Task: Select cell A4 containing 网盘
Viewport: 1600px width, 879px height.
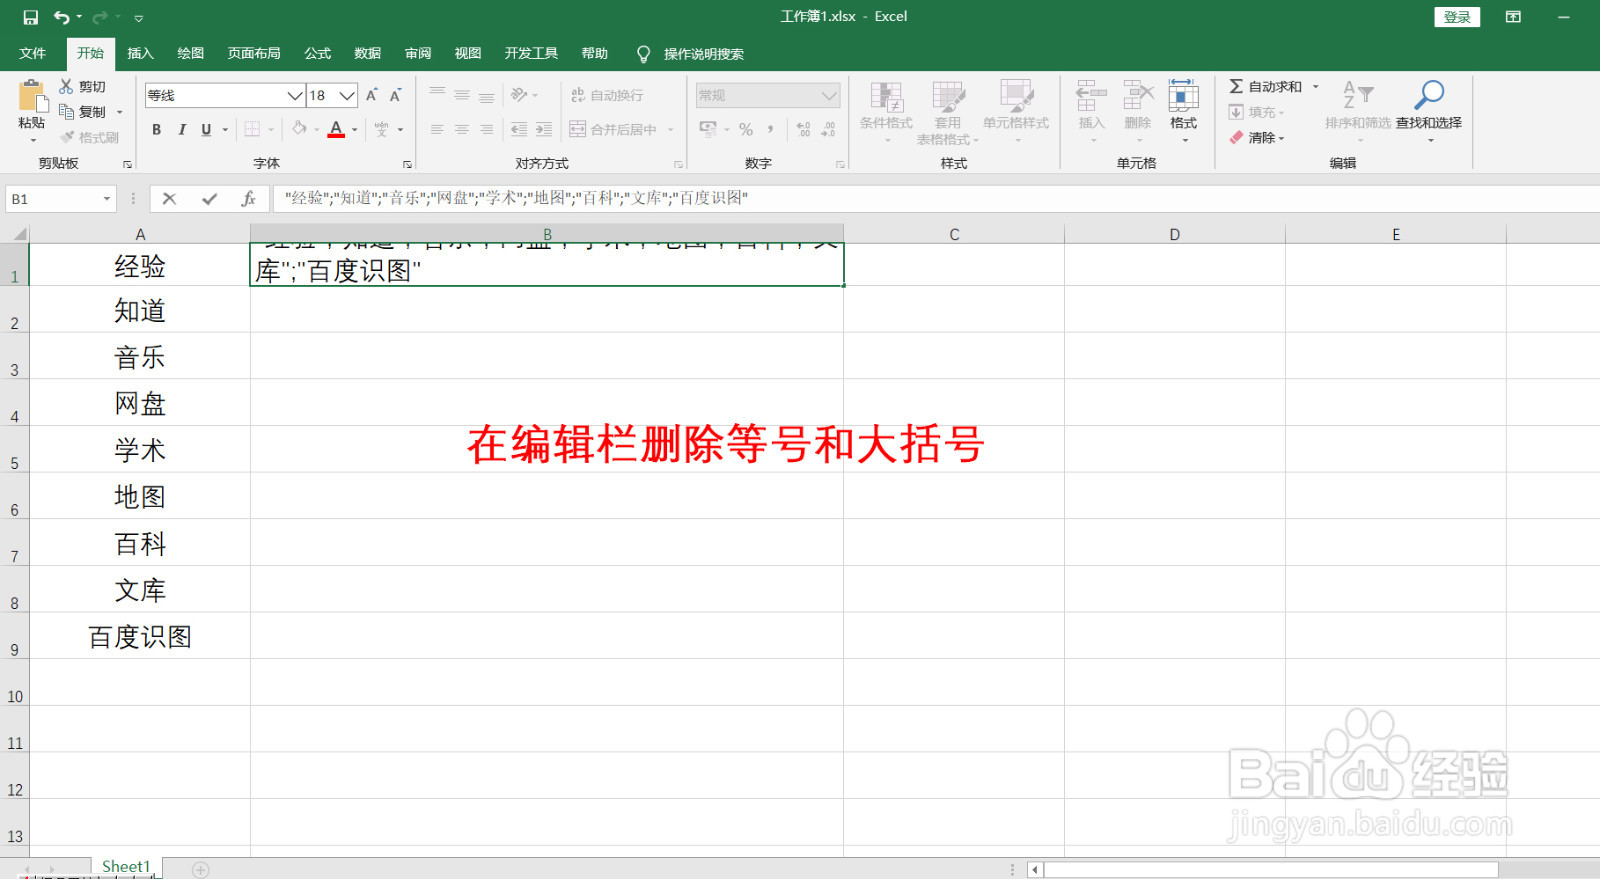Action: pyautogui.click(x=140, y=403)
